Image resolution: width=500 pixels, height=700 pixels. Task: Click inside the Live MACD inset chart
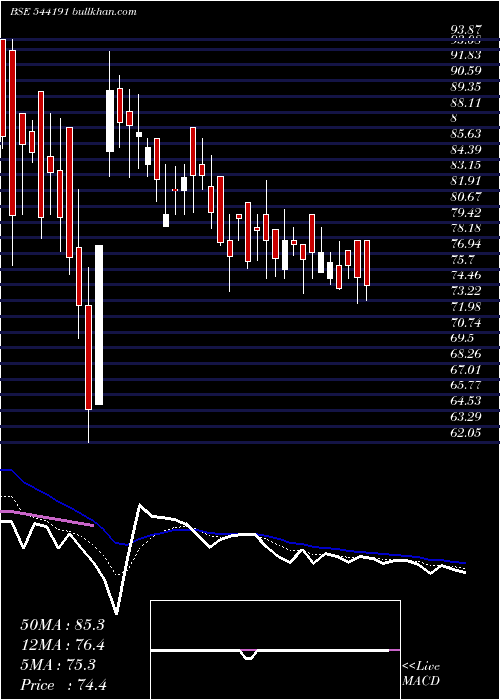point(275,650)
